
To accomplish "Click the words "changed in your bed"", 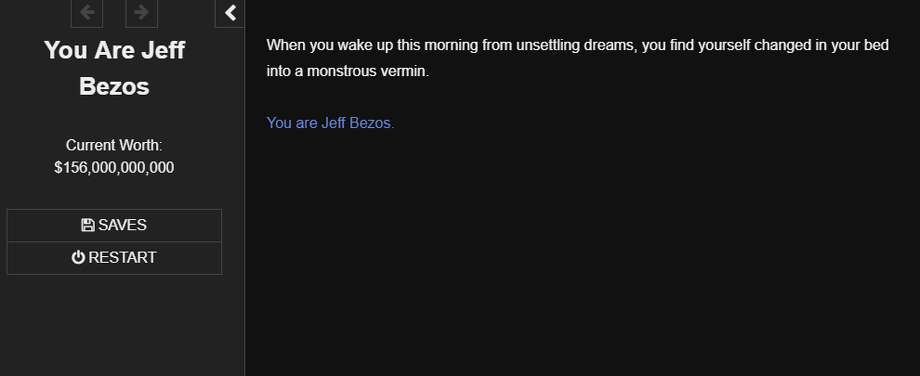I will (x=821, y=45).
